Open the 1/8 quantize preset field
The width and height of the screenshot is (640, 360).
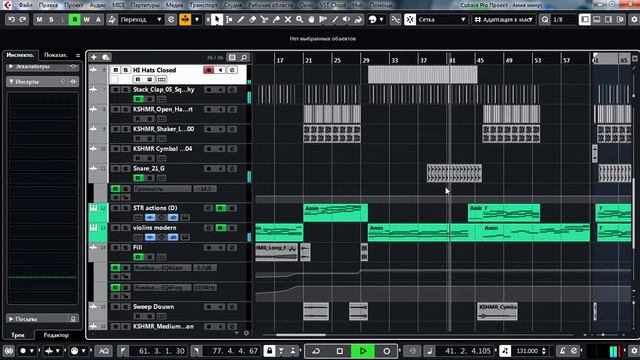pyautogui.click(x=562, y=20)
